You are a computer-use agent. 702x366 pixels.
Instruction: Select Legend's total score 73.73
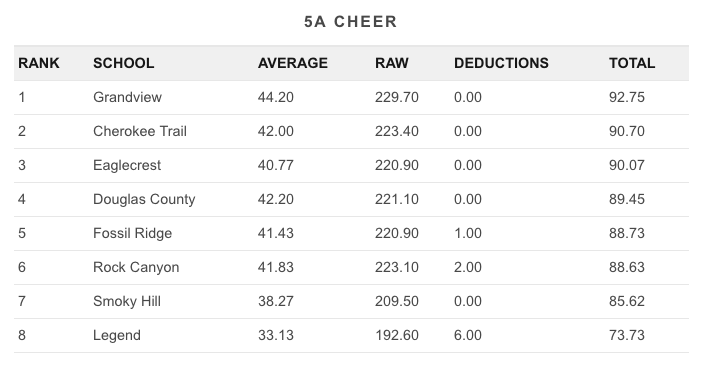627,335
